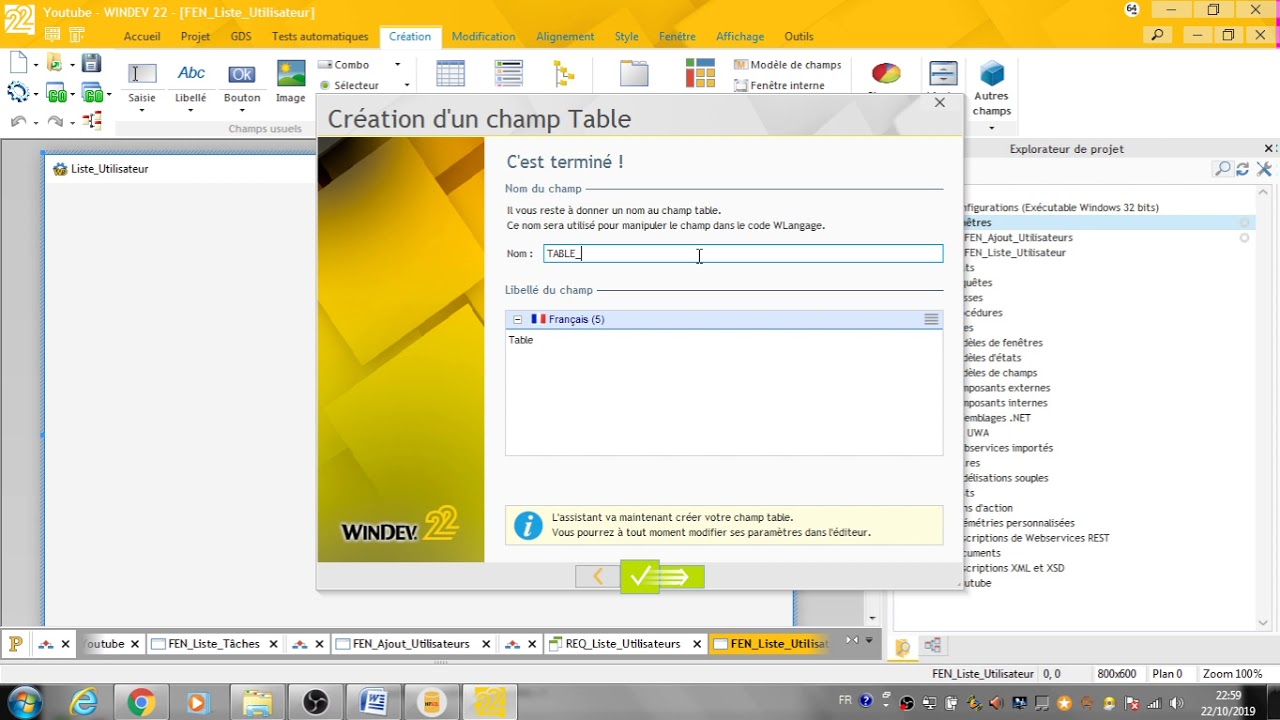Click the 800x600 size in status bar
The height and width of the screenshot is (720, 1280).
[x=1117, y=674]
